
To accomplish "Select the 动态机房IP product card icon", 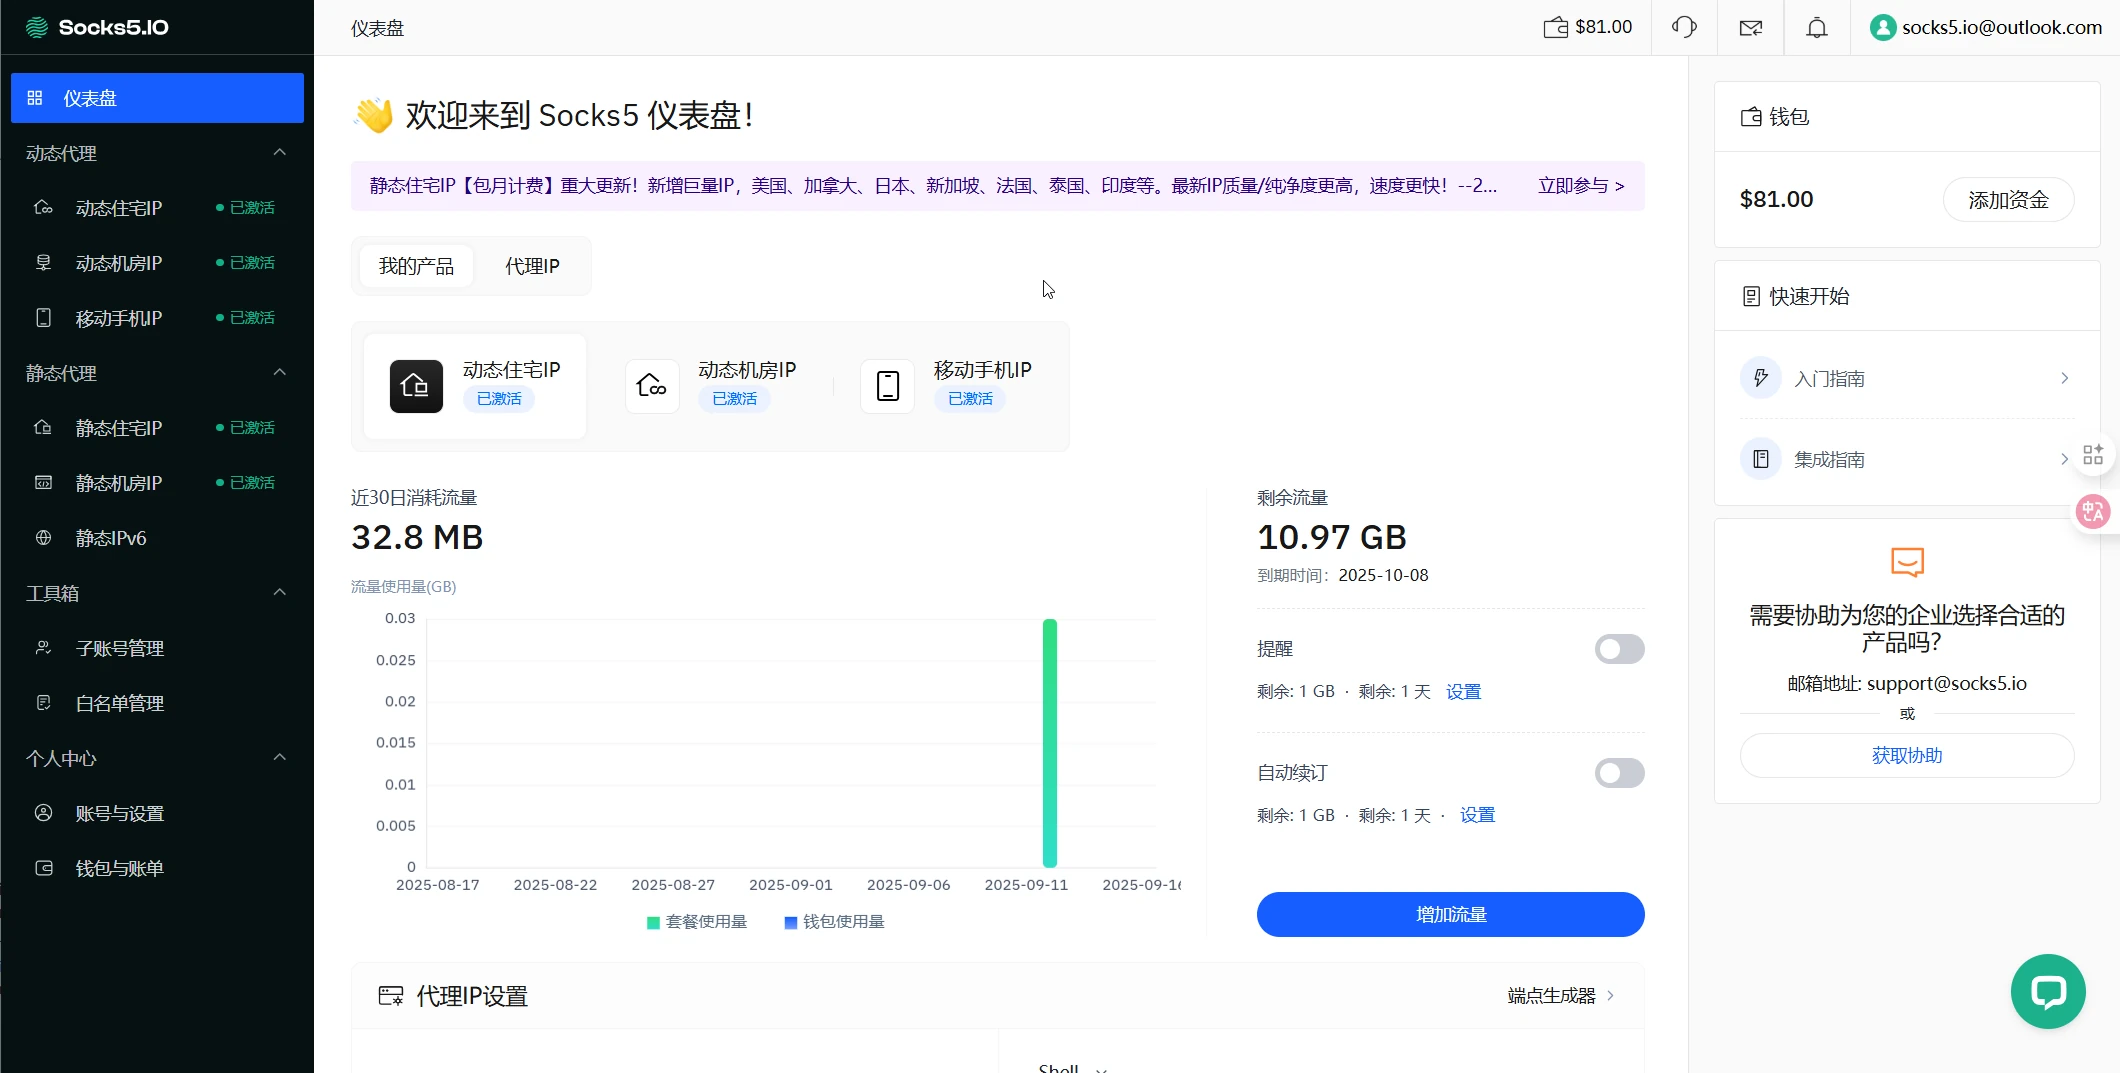I will tap(652, 386).
